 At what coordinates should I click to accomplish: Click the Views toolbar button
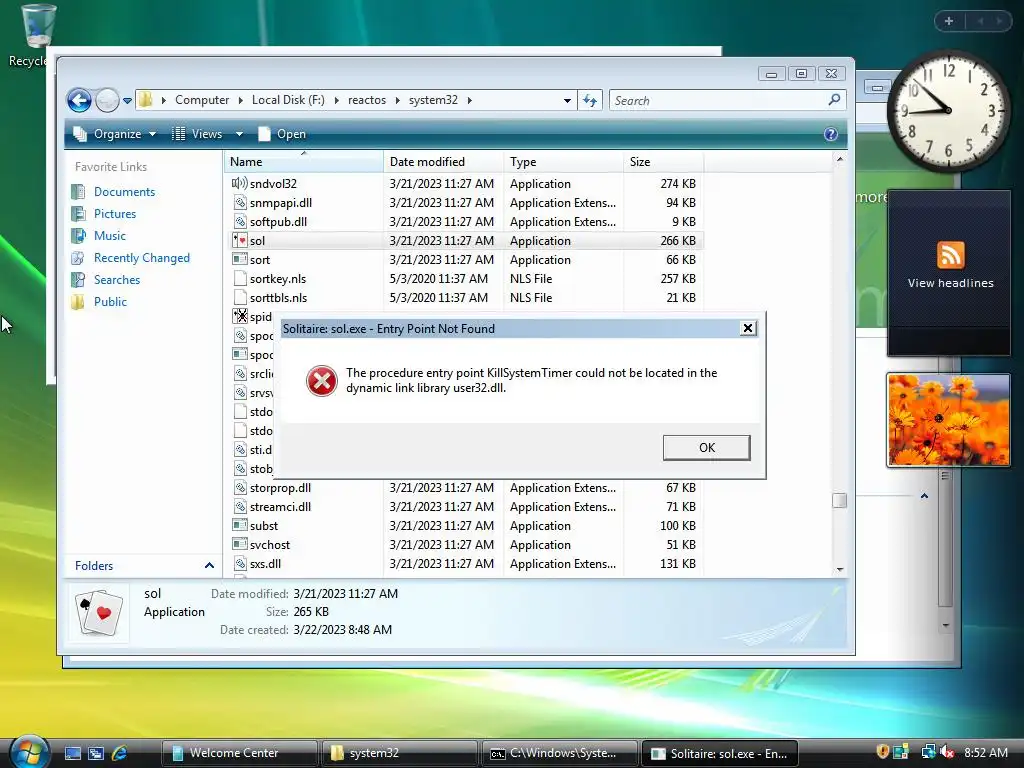[x=197, y=134]
